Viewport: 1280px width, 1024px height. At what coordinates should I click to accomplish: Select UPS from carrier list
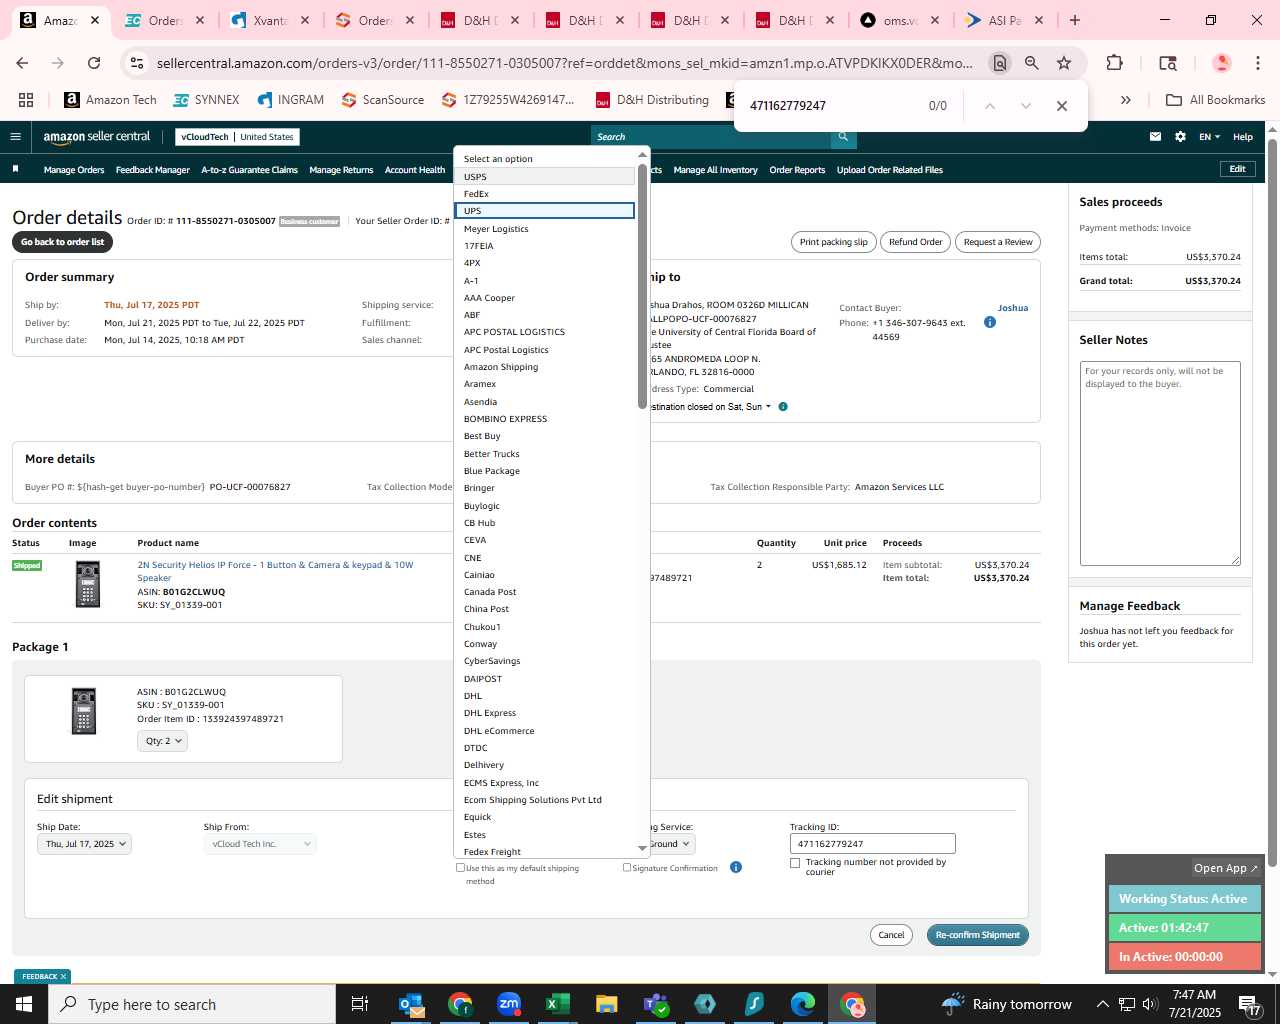(x=545, y=211)
